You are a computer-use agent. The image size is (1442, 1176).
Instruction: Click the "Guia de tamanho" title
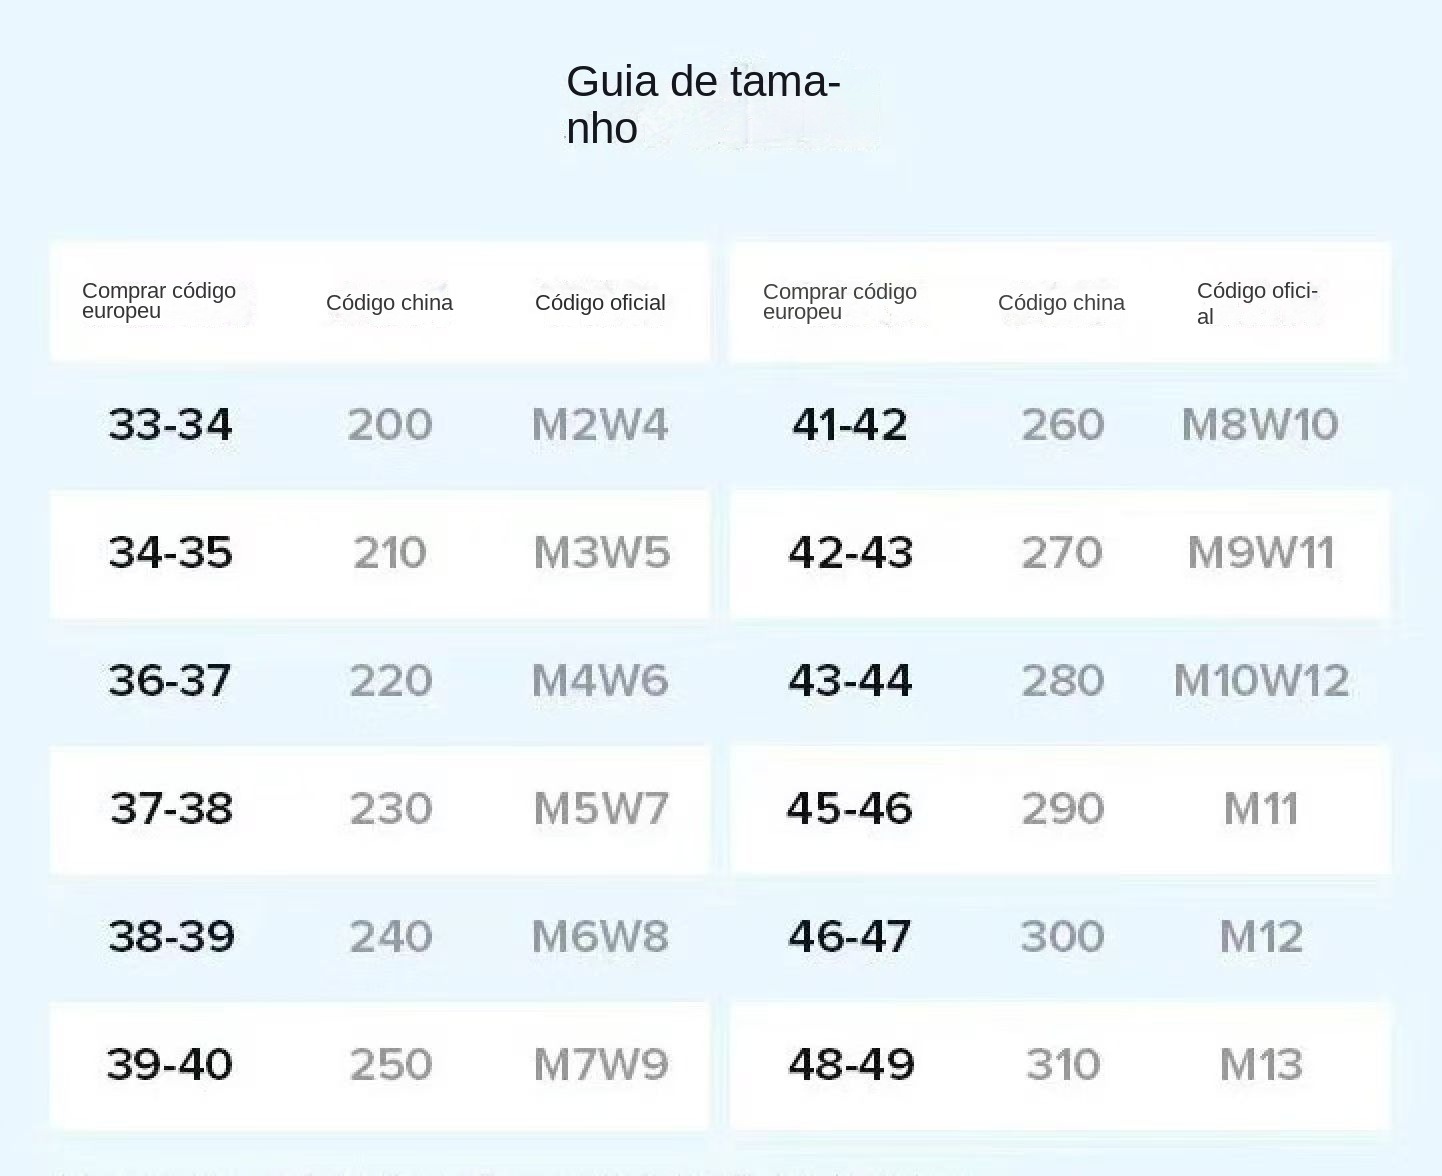(x=702, y=104)
